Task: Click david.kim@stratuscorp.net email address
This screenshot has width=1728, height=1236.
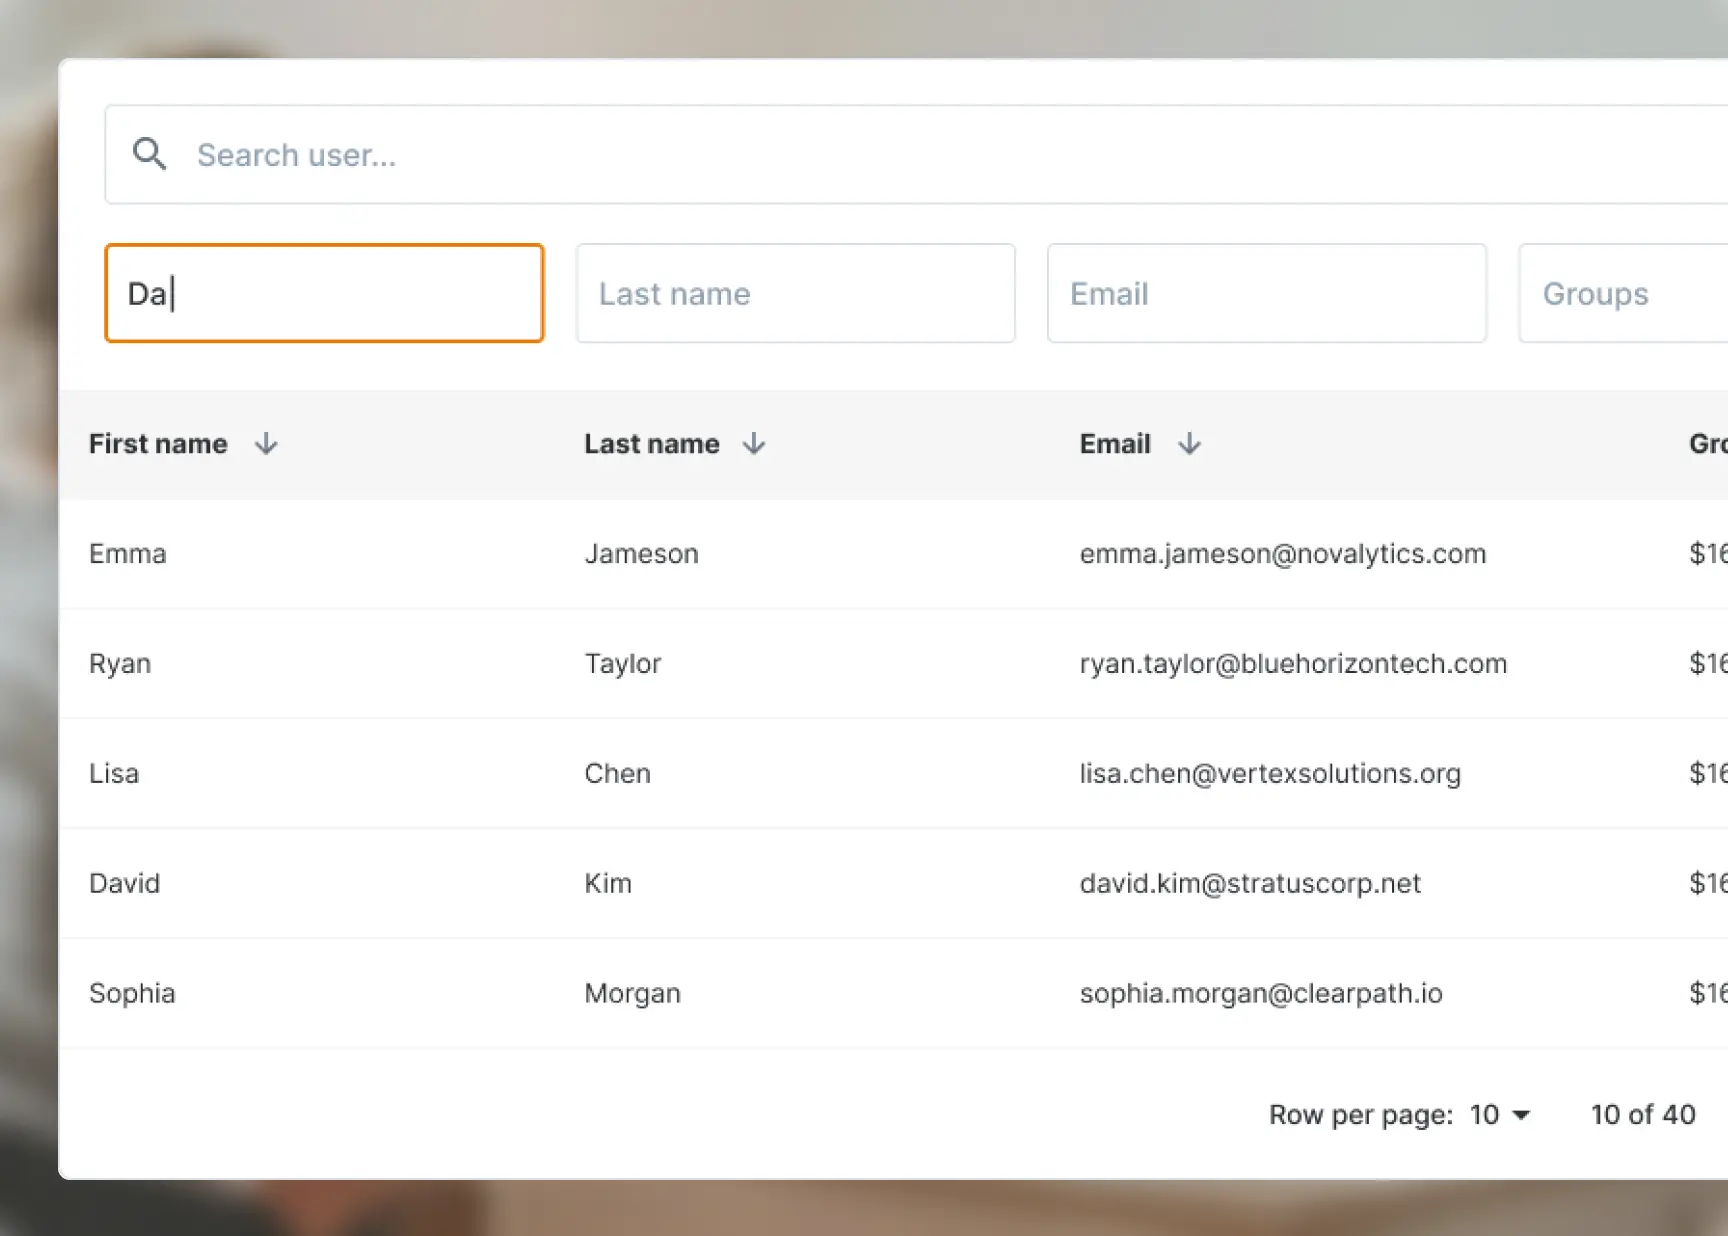Action: click(1249, 883)
